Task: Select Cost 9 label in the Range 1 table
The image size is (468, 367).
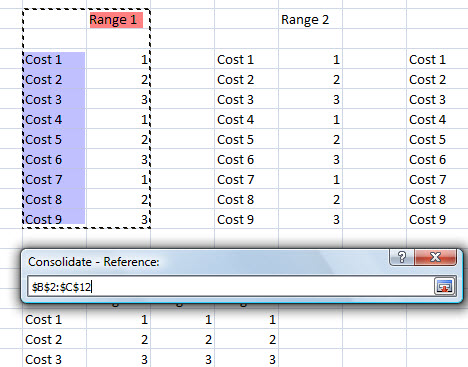Action: click(x=43, y=220)
